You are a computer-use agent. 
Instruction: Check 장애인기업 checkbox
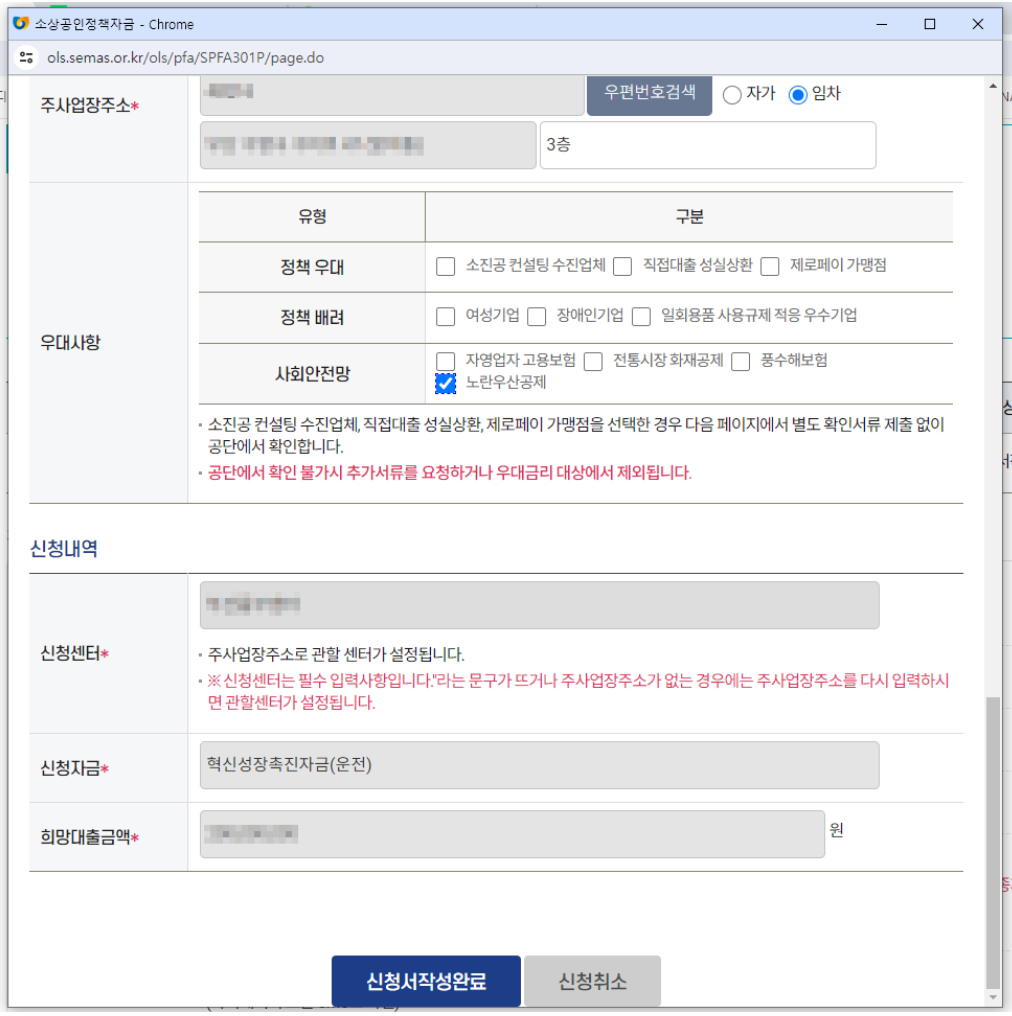pos(536,317)
